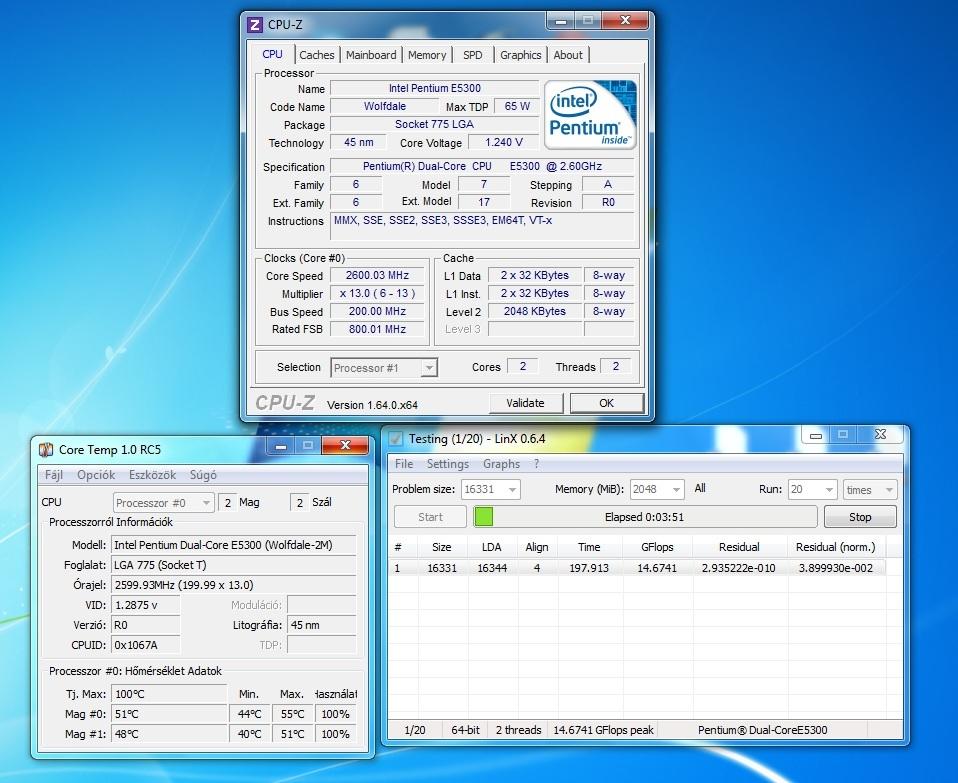Open the Memory tab in CPU-Z
958x783 pixels.
(427, 55)
